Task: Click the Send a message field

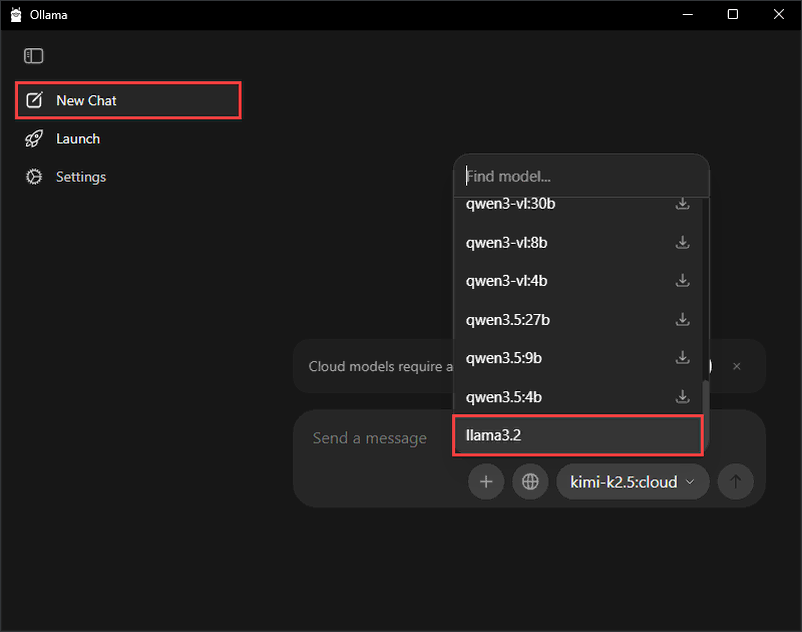Action: (x=370, y=438)
